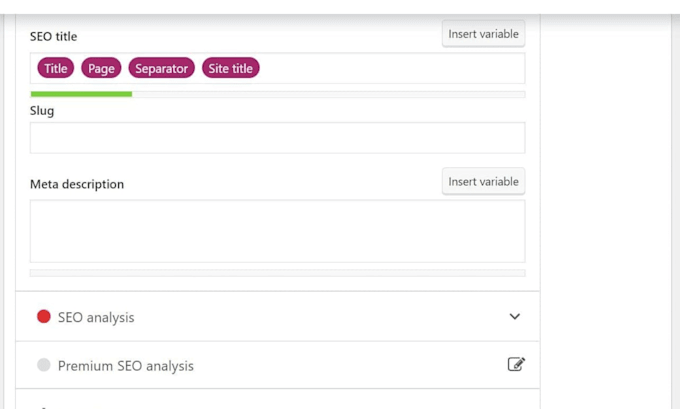Viewport: 680px width, 409px height.
Task: Click the grey Premium SEO analysis dot
Action: point(44,366)
